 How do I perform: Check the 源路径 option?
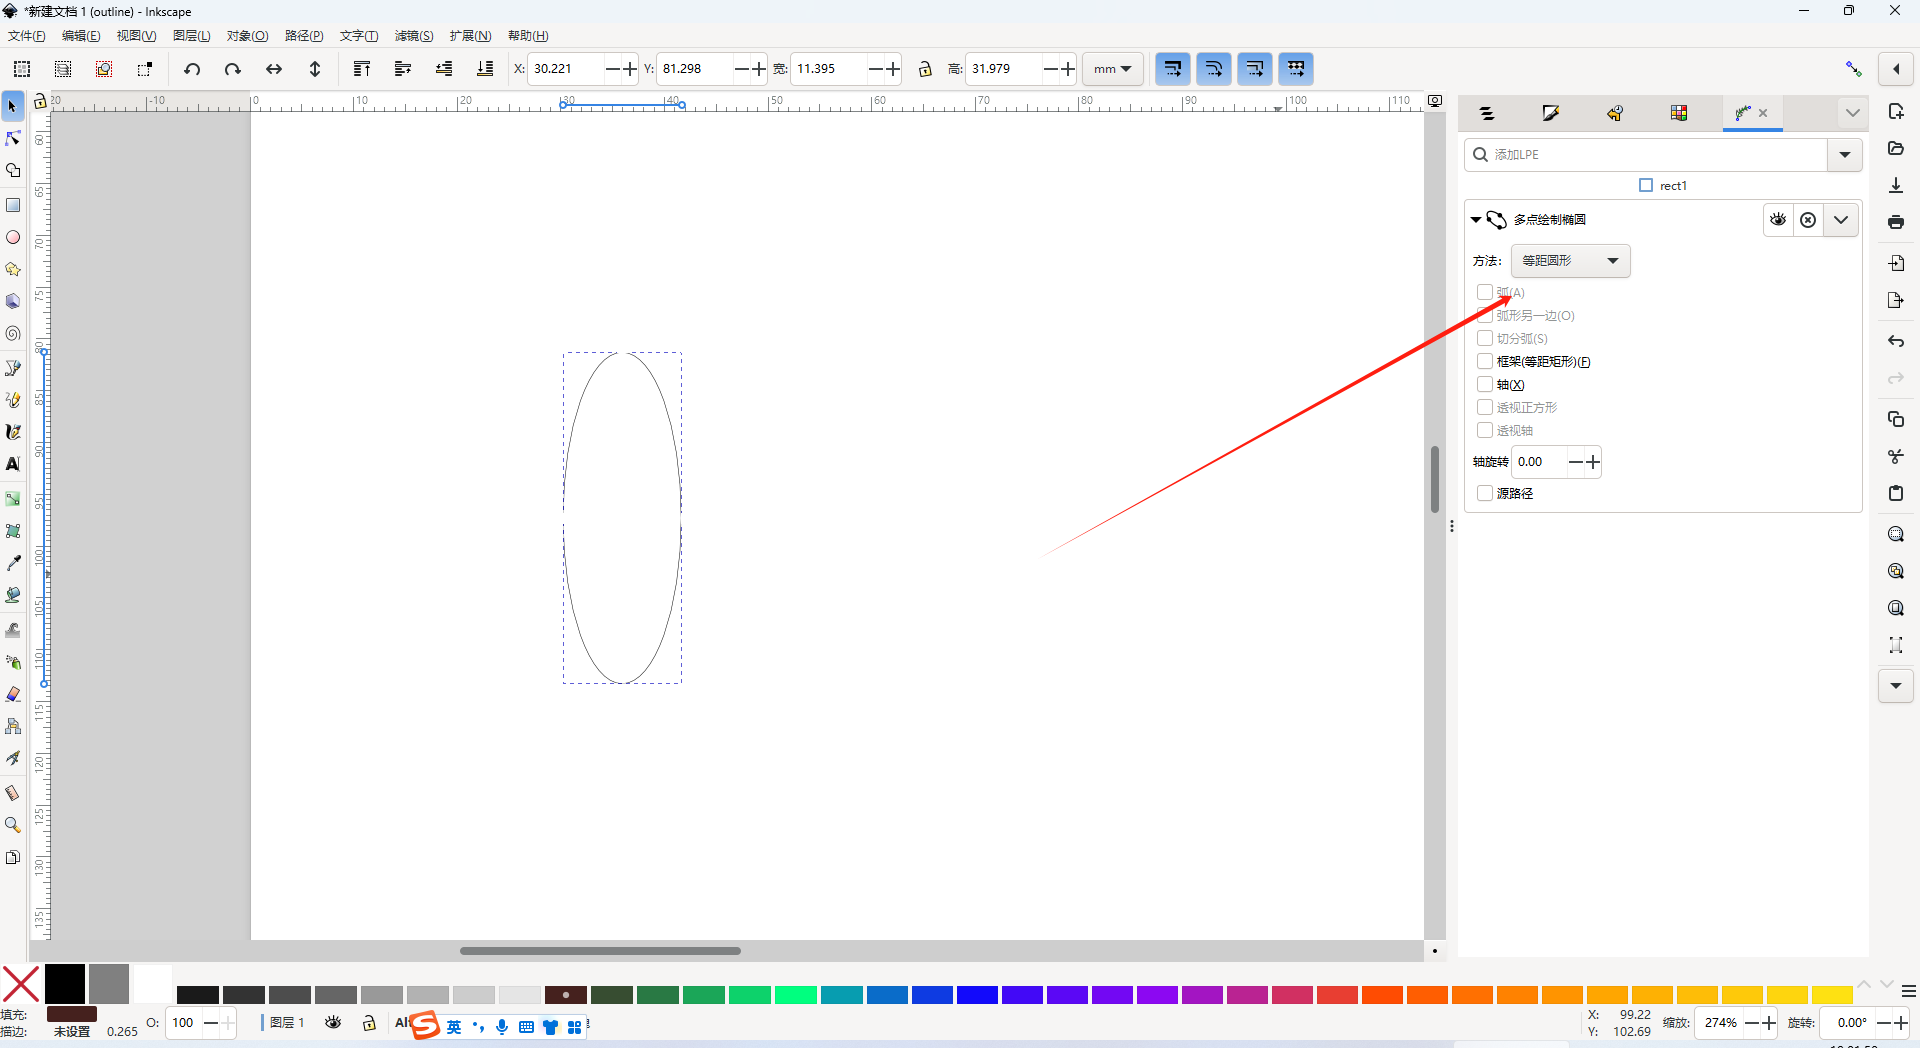point(1485,493)
